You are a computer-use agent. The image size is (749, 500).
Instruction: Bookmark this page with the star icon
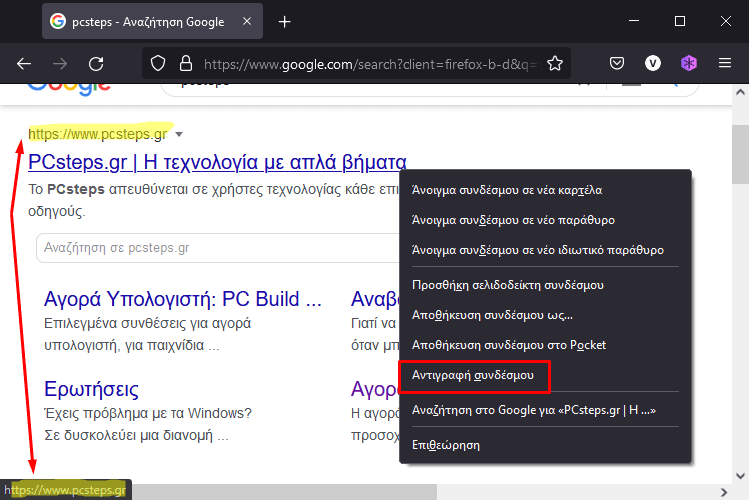[x=555, y=63]
